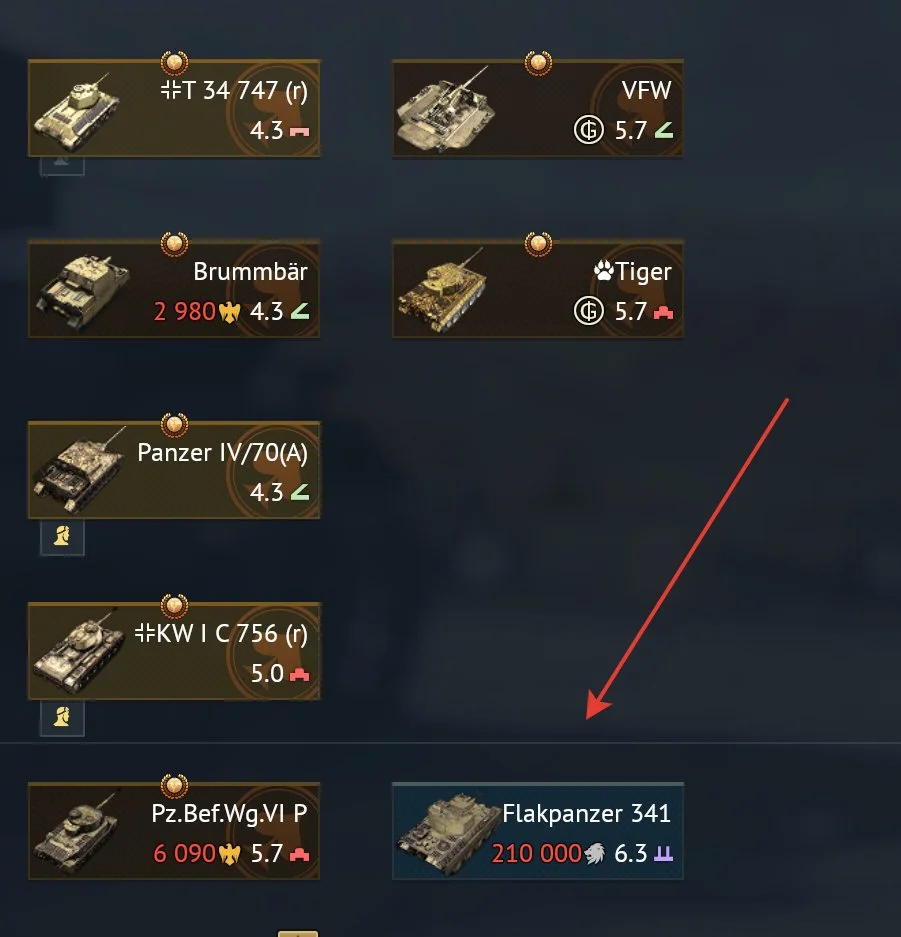Viewport: 901px width, 937px height.
Task: Open the Pz.Bef.Wg.VI P vehicle card
Action: click(174, 831)
